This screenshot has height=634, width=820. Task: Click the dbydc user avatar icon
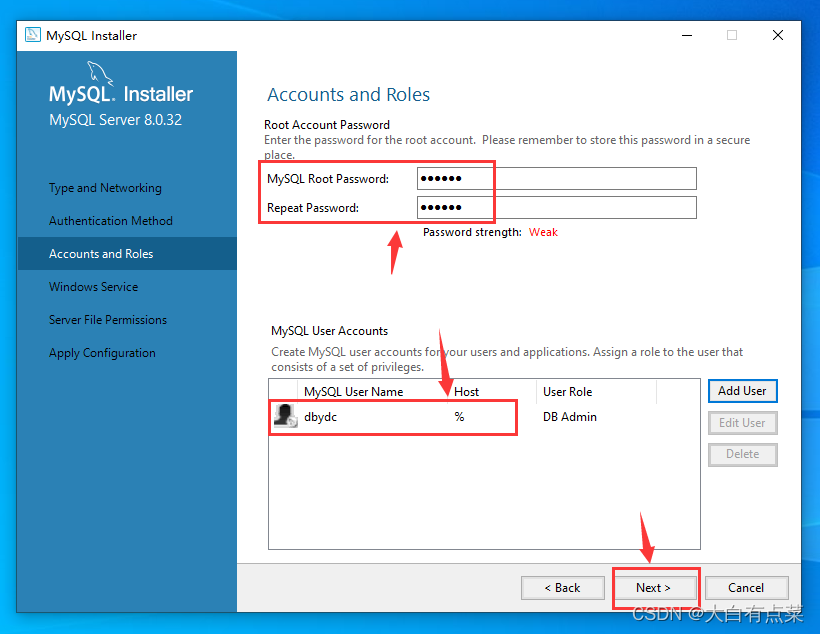pos(286,416)
